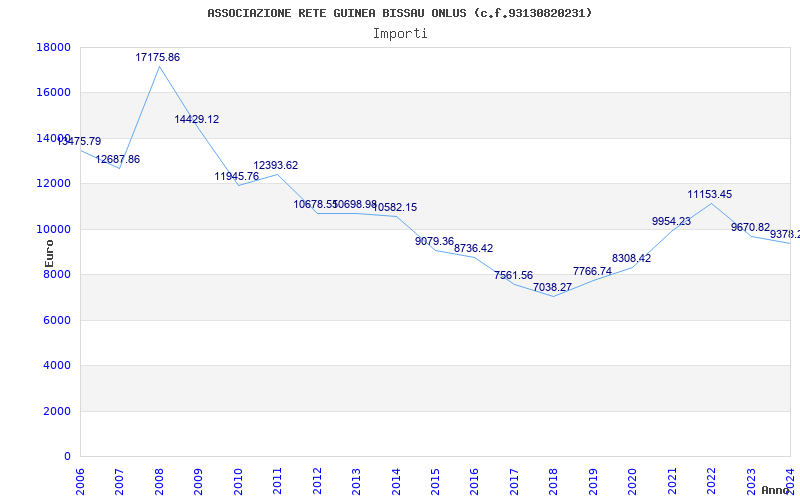Select the 9079.36 data label
Viewport: 800px width, 500px height.
tap(434, 241)
